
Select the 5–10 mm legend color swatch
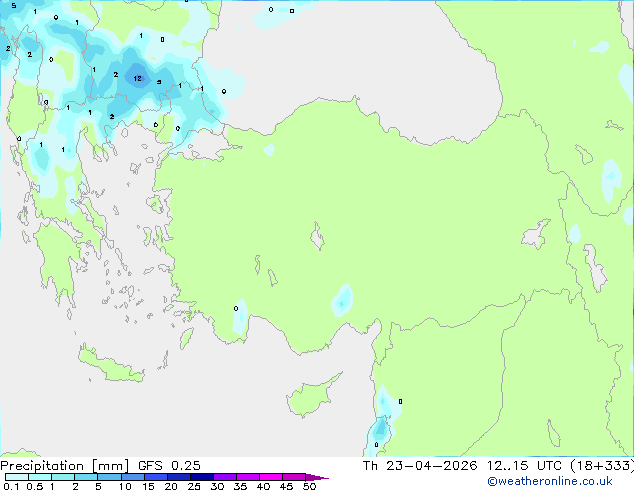click(x=109, y=477)
